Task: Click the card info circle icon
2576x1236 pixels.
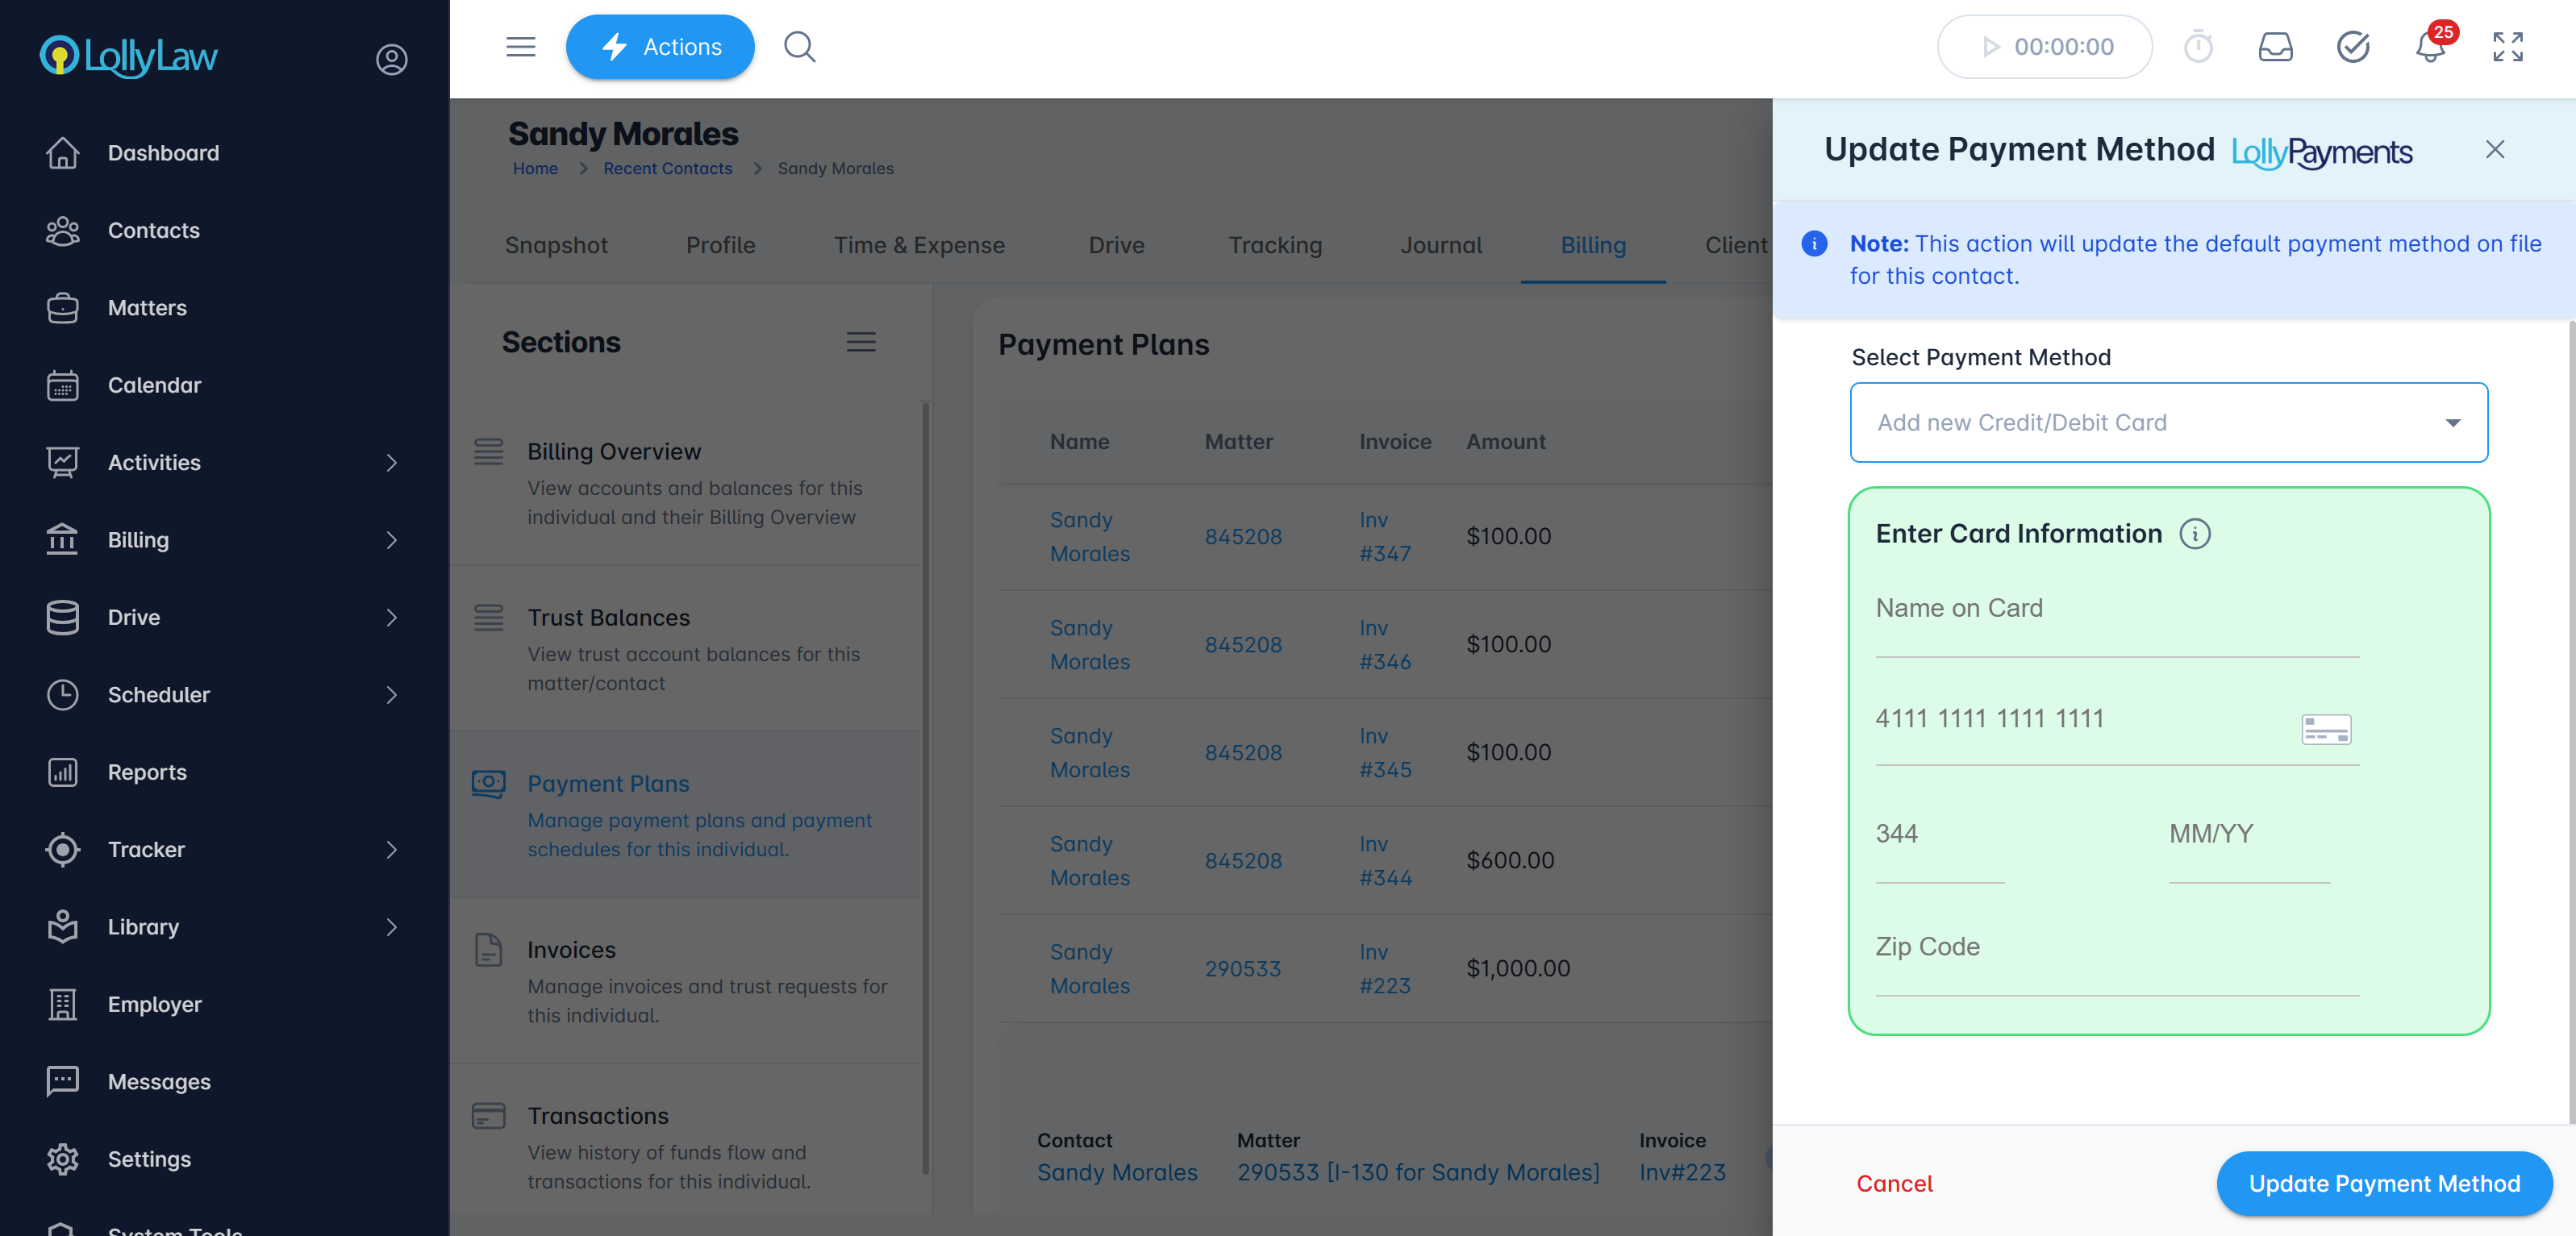Action: point(2194,534)
